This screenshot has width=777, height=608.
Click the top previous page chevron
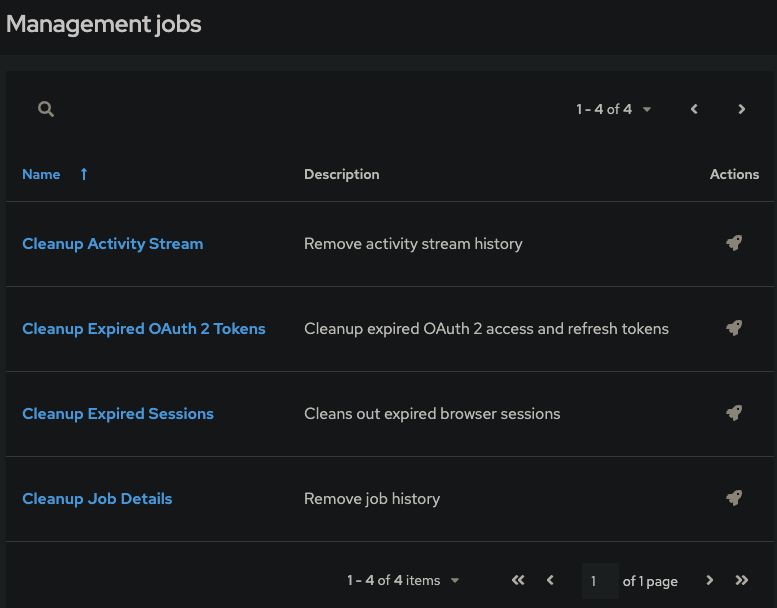(694, 109)
